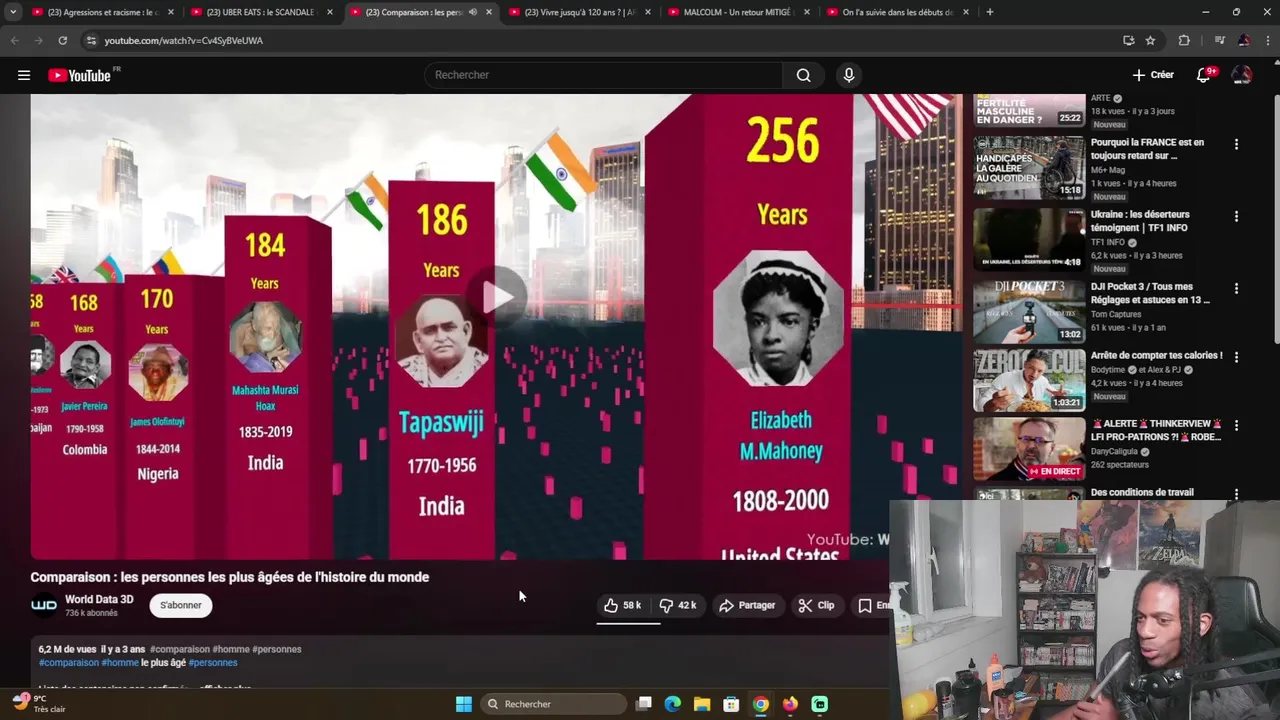Open options for Ukraine déserteurs video

[x=1236, y=216]
